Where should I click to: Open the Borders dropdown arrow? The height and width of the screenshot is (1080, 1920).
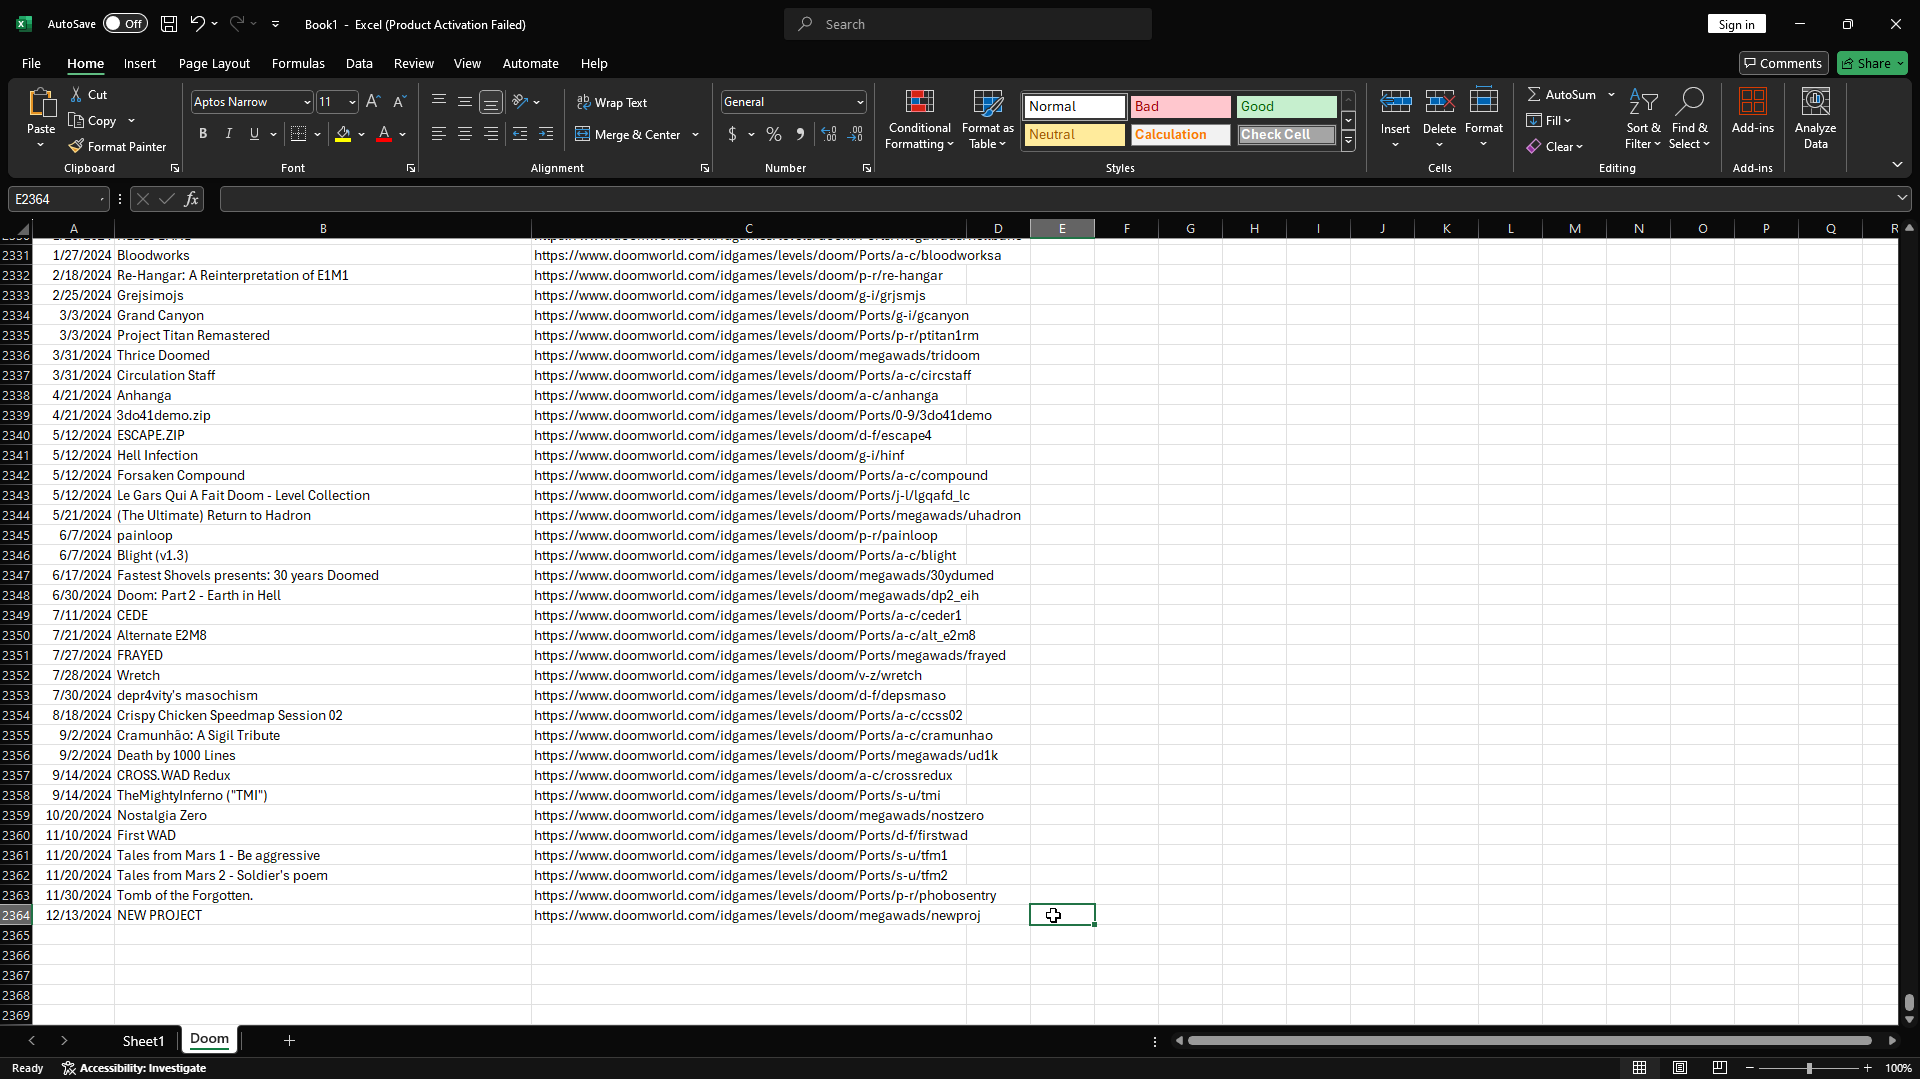pos(318,134)
